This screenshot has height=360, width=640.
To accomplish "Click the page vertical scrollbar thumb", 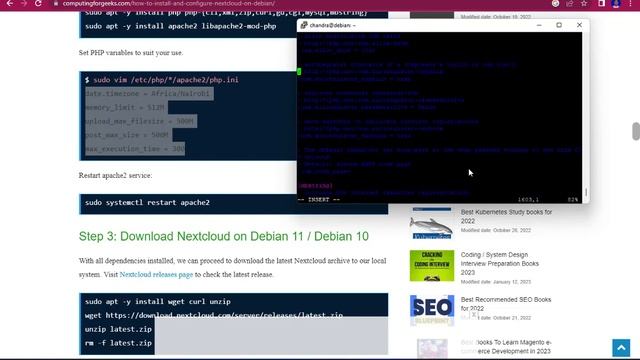I will point(636,131).
